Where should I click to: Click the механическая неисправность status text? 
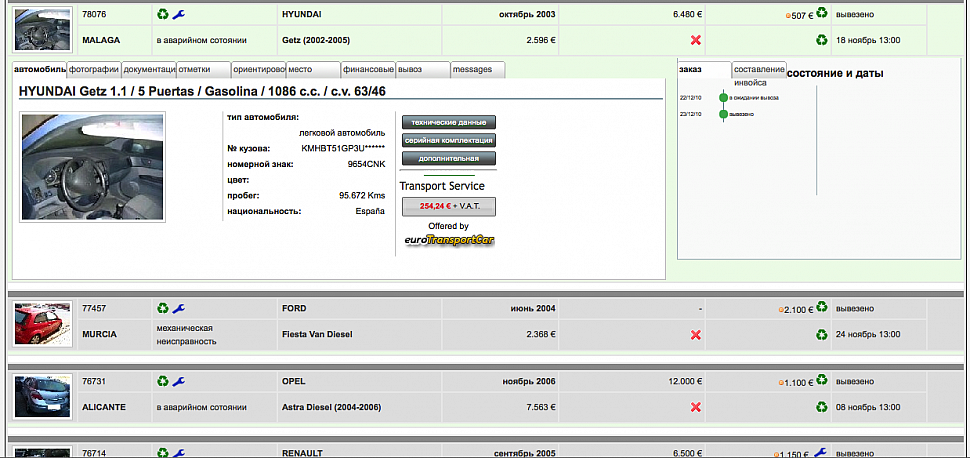coord(186,335)
